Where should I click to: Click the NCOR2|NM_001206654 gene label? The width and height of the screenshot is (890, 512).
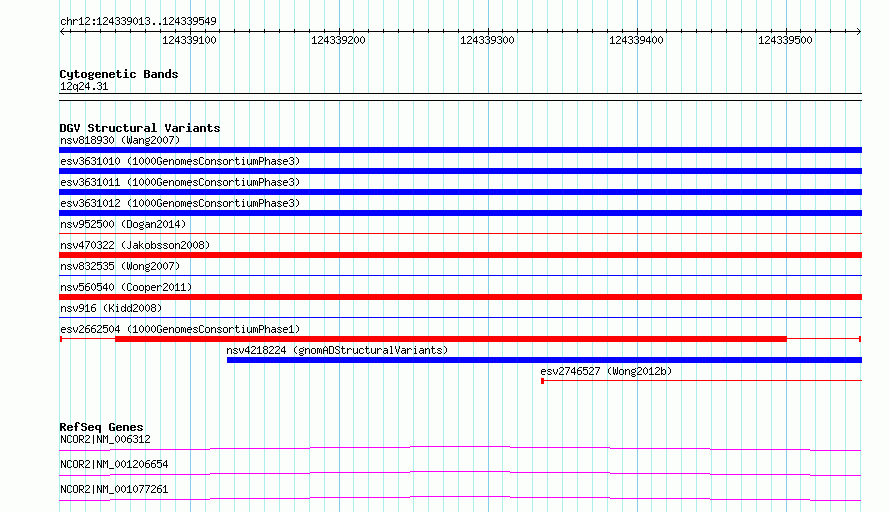click(x=114, y=464)
